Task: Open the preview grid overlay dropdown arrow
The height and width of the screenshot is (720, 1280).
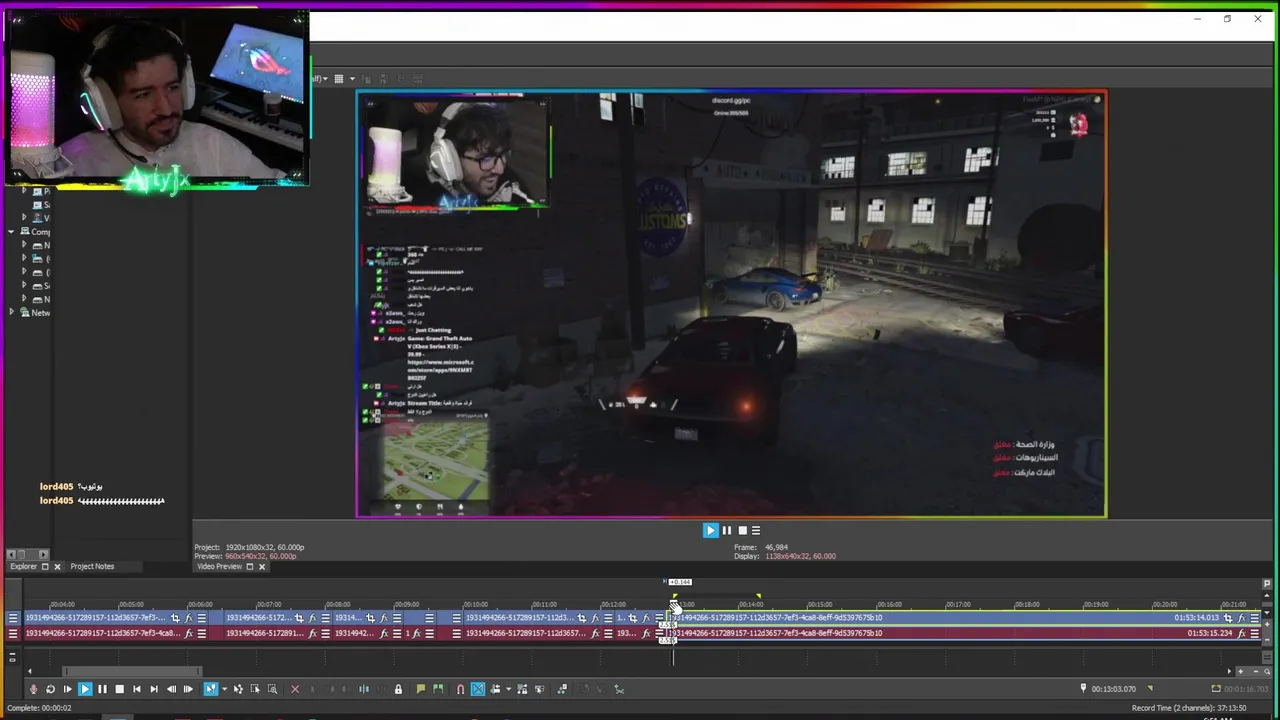Action: tap(352, 79)
